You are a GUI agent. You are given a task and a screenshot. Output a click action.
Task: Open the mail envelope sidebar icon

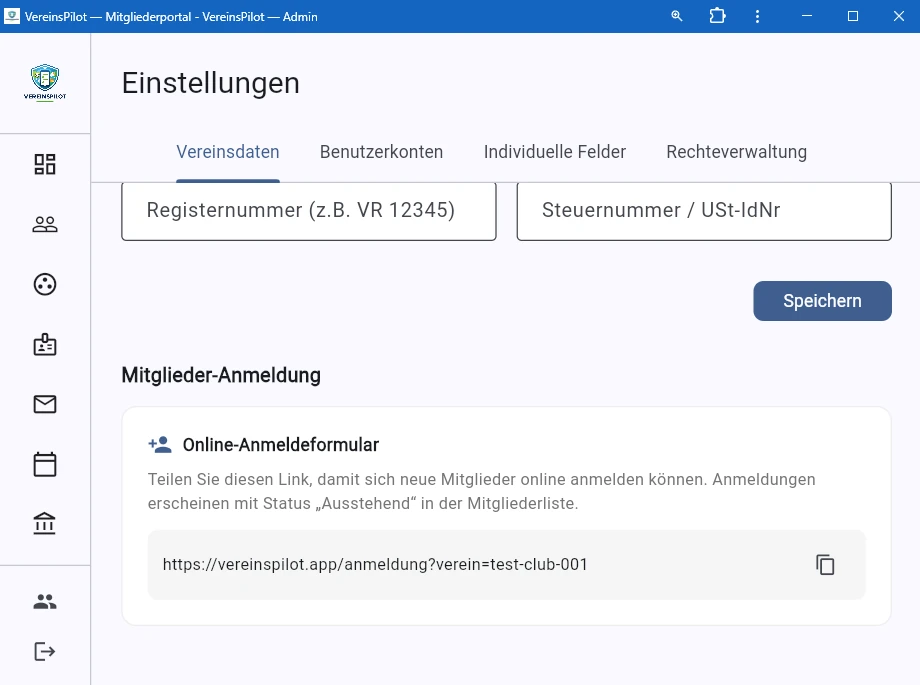tap(44, 404)
